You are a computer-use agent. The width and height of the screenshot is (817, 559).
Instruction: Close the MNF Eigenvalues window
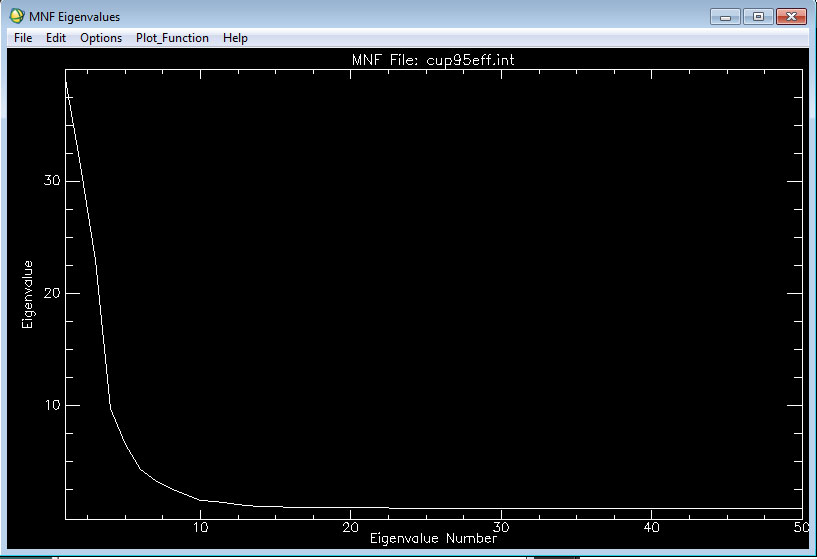(x=791, y=16)
